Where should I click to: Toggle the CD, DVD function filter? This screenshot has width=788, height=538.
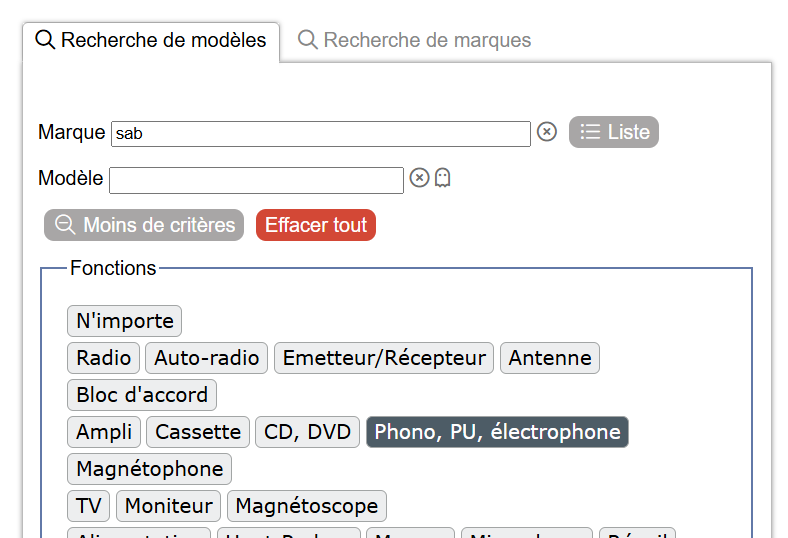click(x=308, y=432)
